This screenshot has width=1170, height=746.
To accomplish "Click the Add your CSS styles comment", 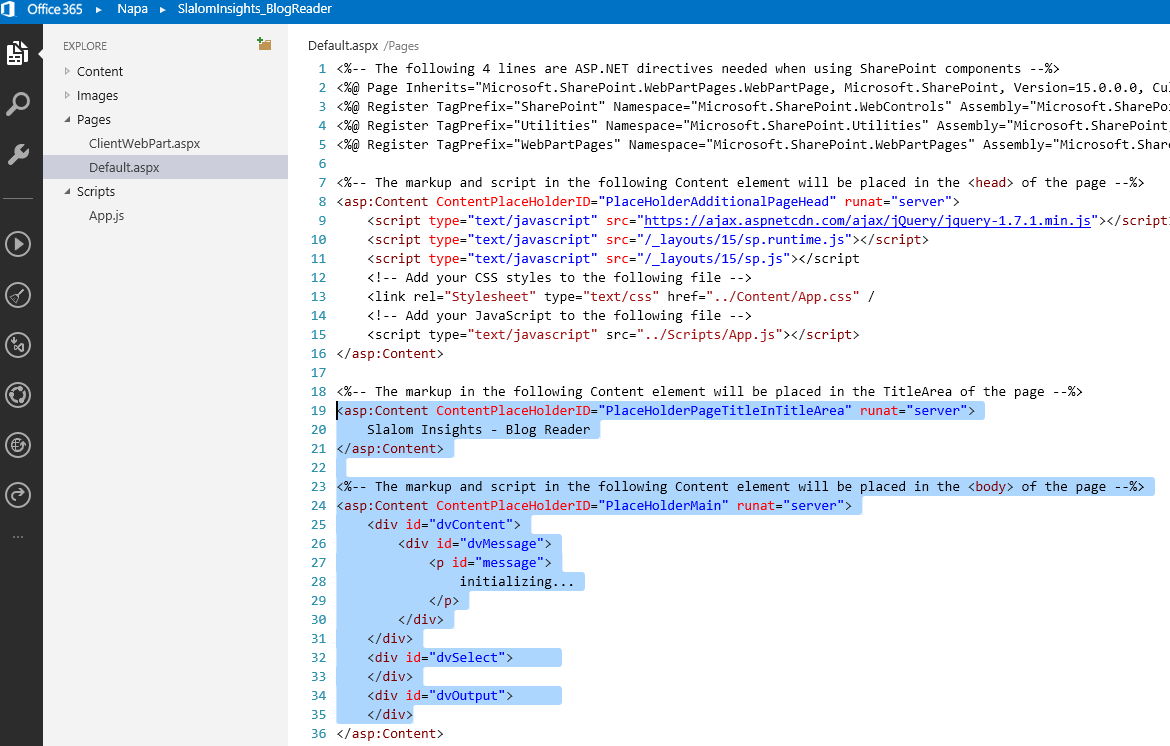I will click(x=559, y=278).
